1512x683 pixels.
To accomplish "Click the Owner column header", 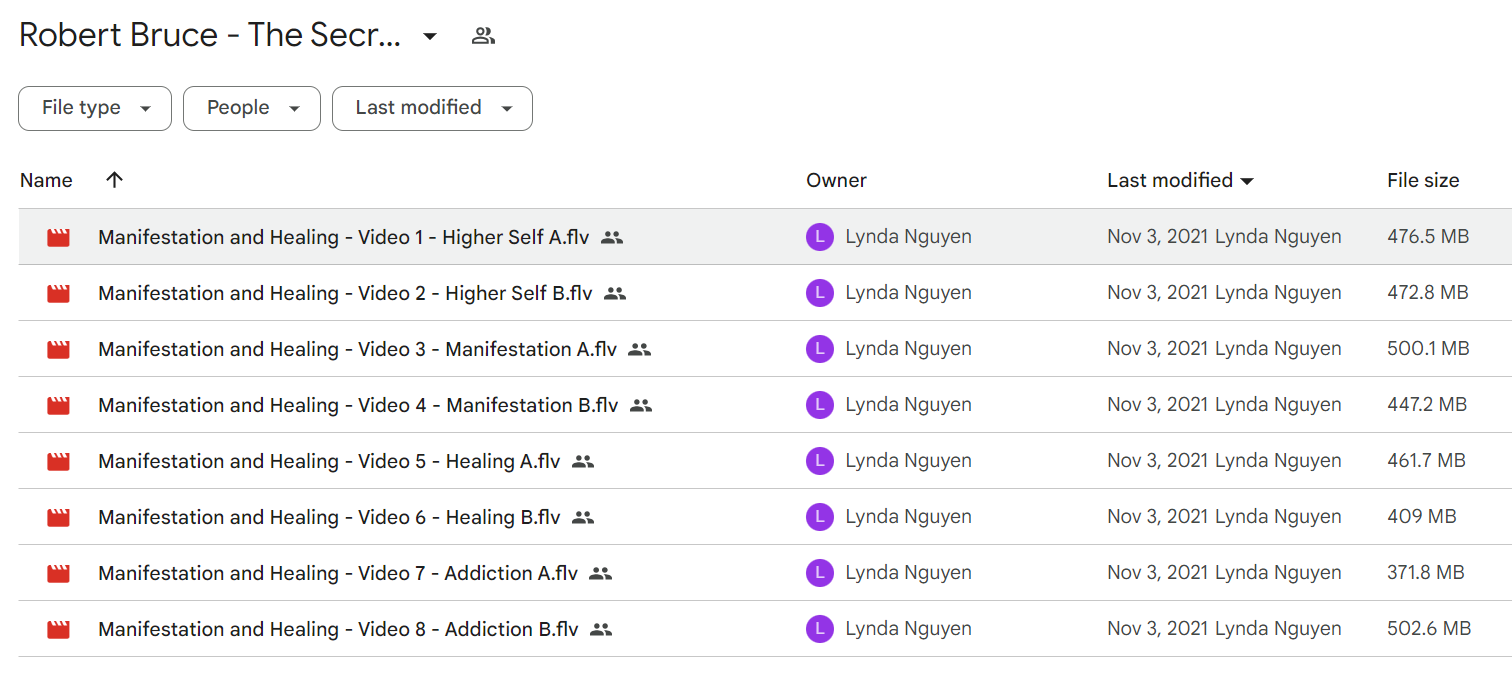I will 836,180.
